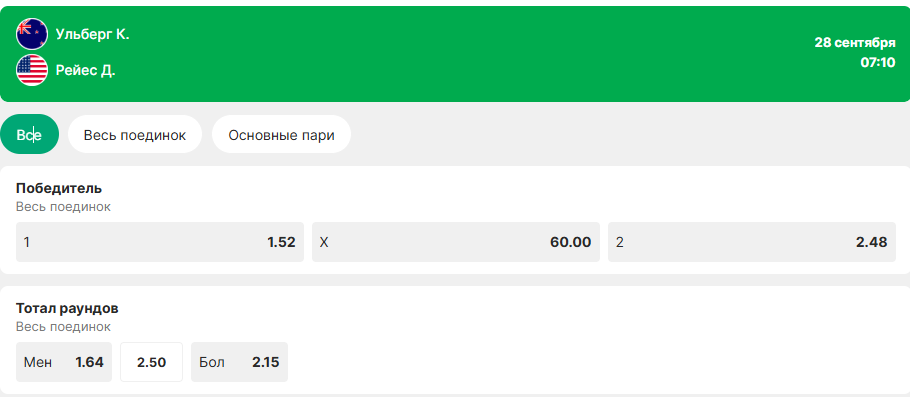Click the 07:10 start time
This screenshot has height=397, width=910.
pyautogui.click(x=878, y=62)
